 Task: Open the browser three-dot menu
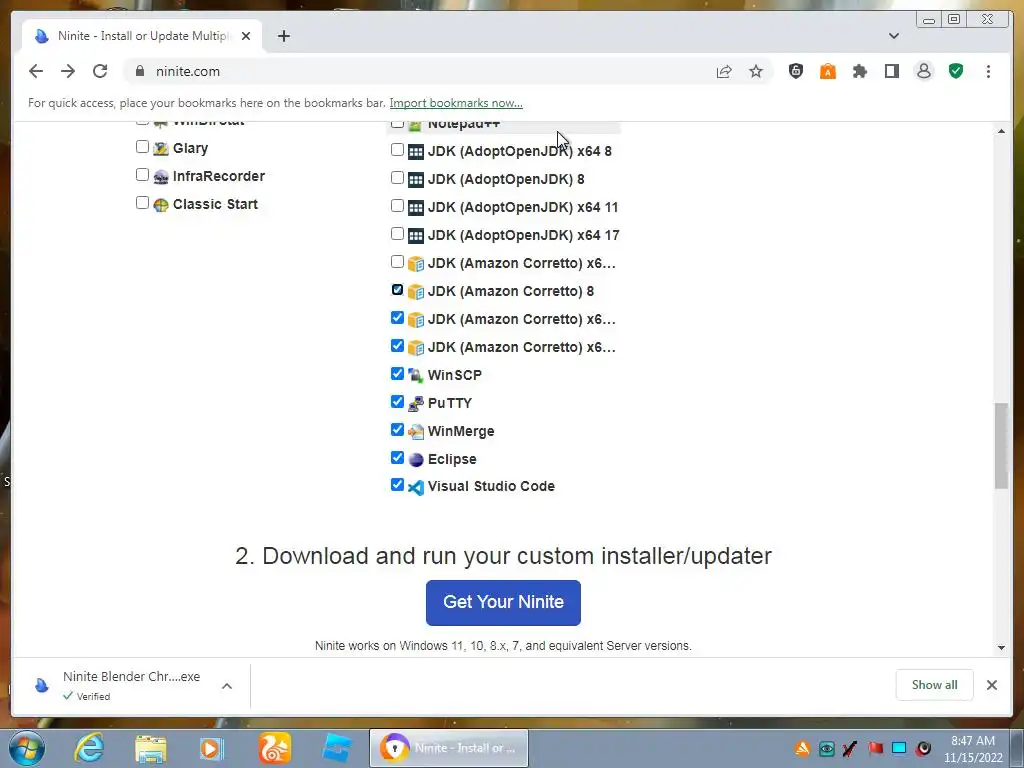coord(988,71)
